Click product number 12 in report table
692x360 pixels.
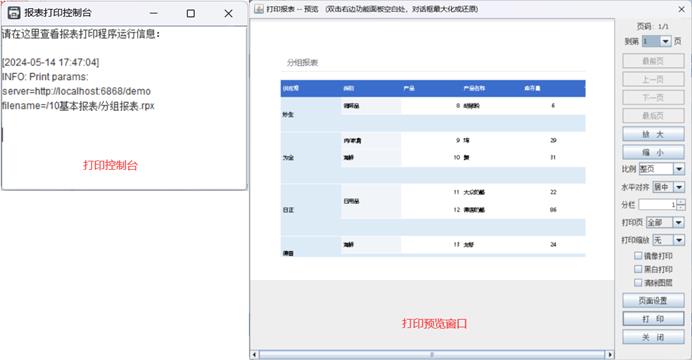click(456, 210)
